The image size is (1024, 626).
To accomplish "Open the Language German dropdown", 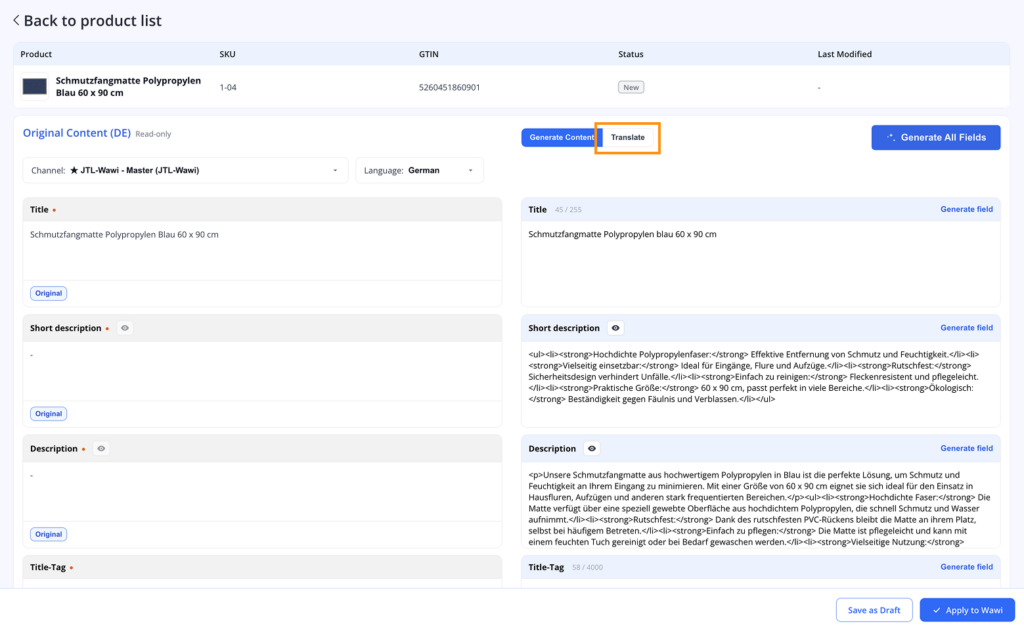I will (x=419, y=170).
